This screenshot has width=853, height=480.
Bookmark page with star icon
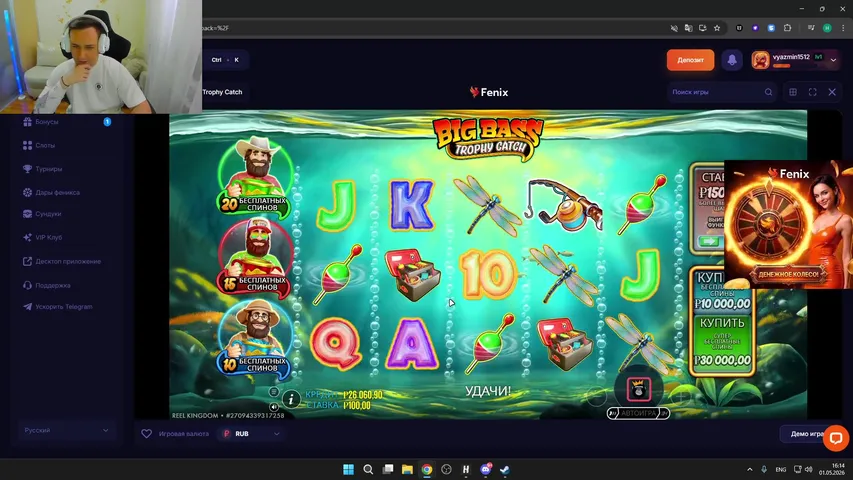pyautogui.click(x=717, y=28)
